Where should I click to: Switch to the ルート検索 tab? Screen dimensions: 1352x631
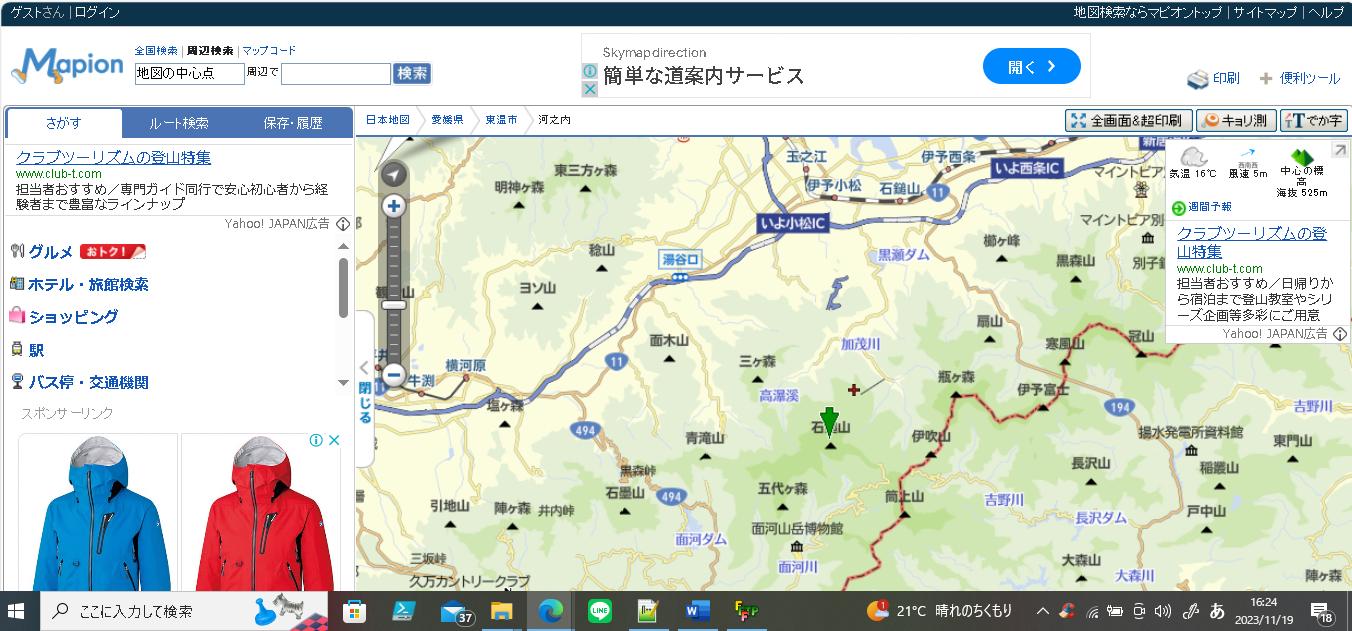point(179,123)
